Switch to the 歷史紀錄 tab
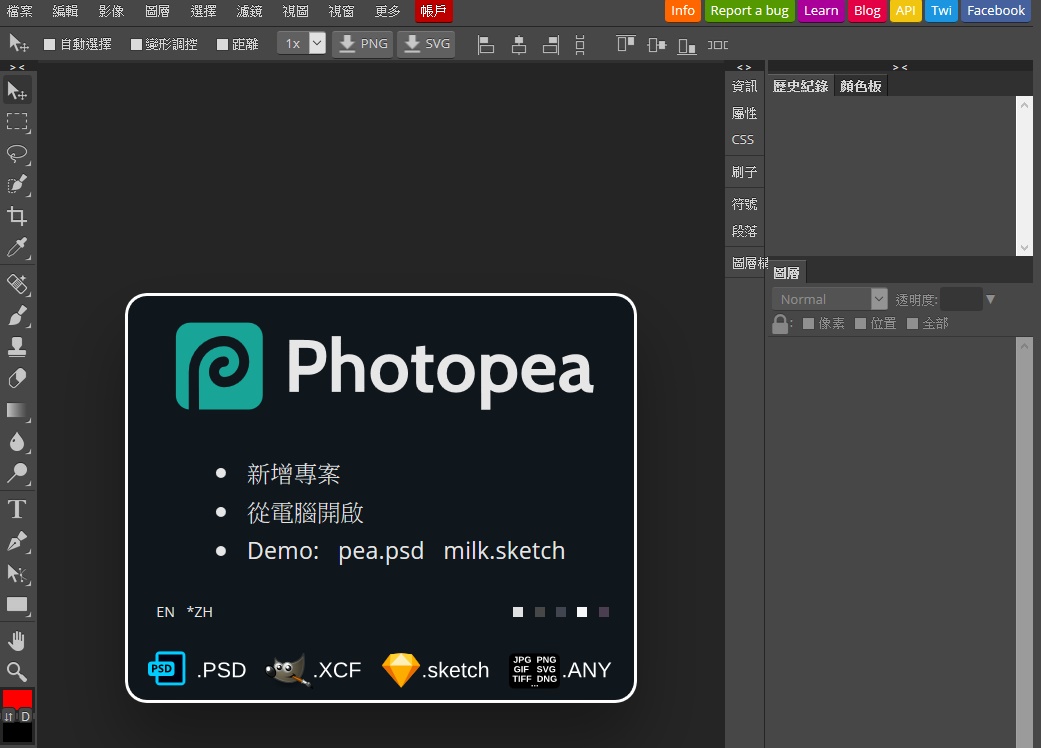This screenshot has height=748, width=1041. click(x=801, y=86)
